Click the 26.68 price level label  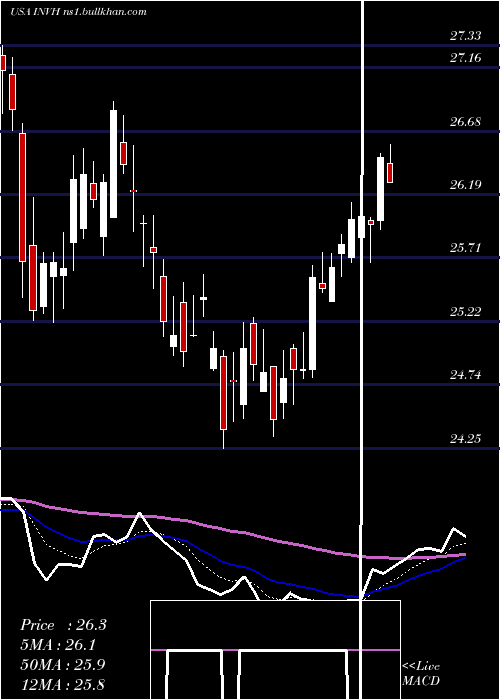[466, 121]
